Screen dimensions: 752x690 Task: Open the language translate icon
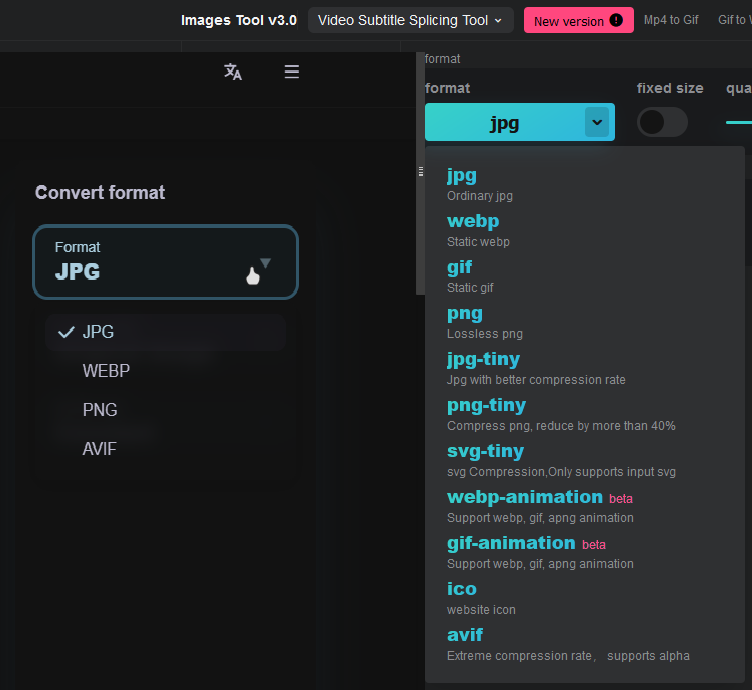pyautogui.click(x=233, y=71)
